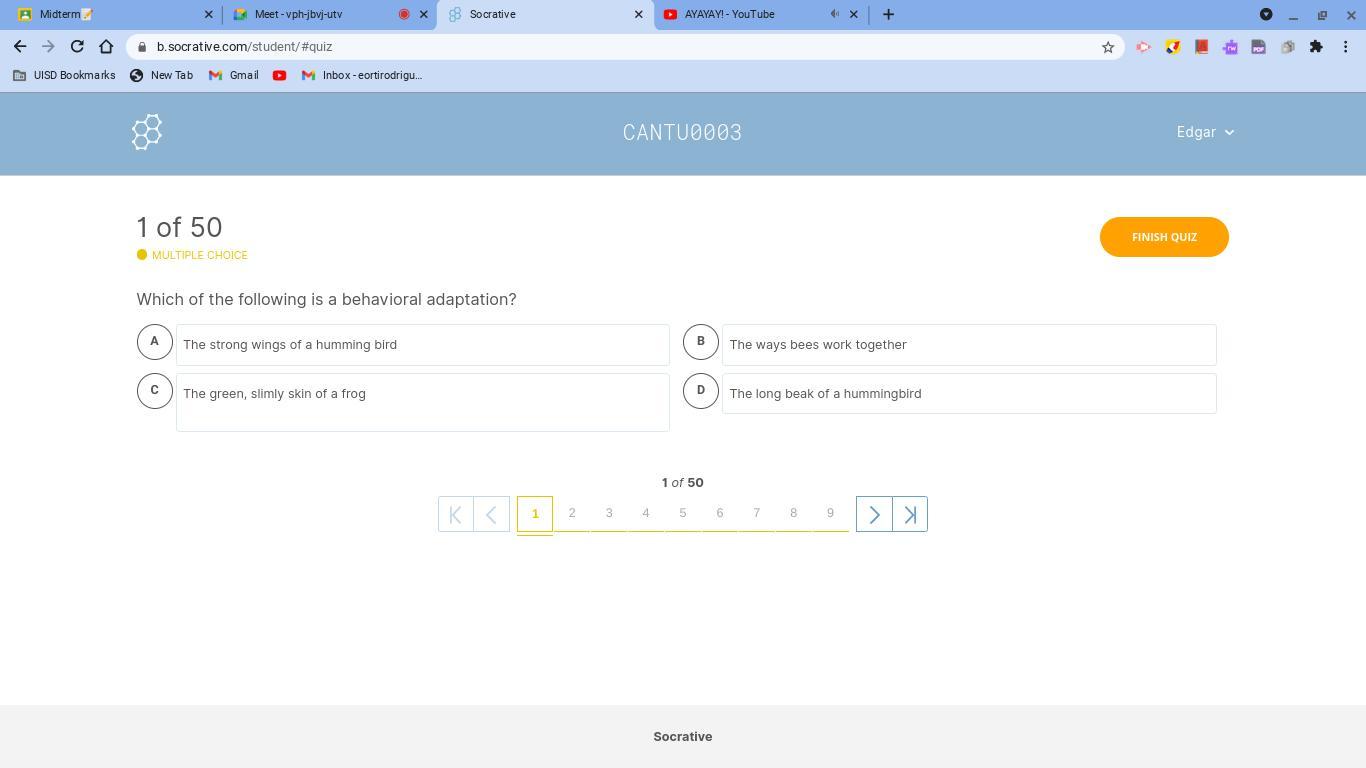Image resolution: width=1366 pixels, height=768 pixels.
Task: Click the MULTIPLE CHOICE label
Action: point(200,255)
